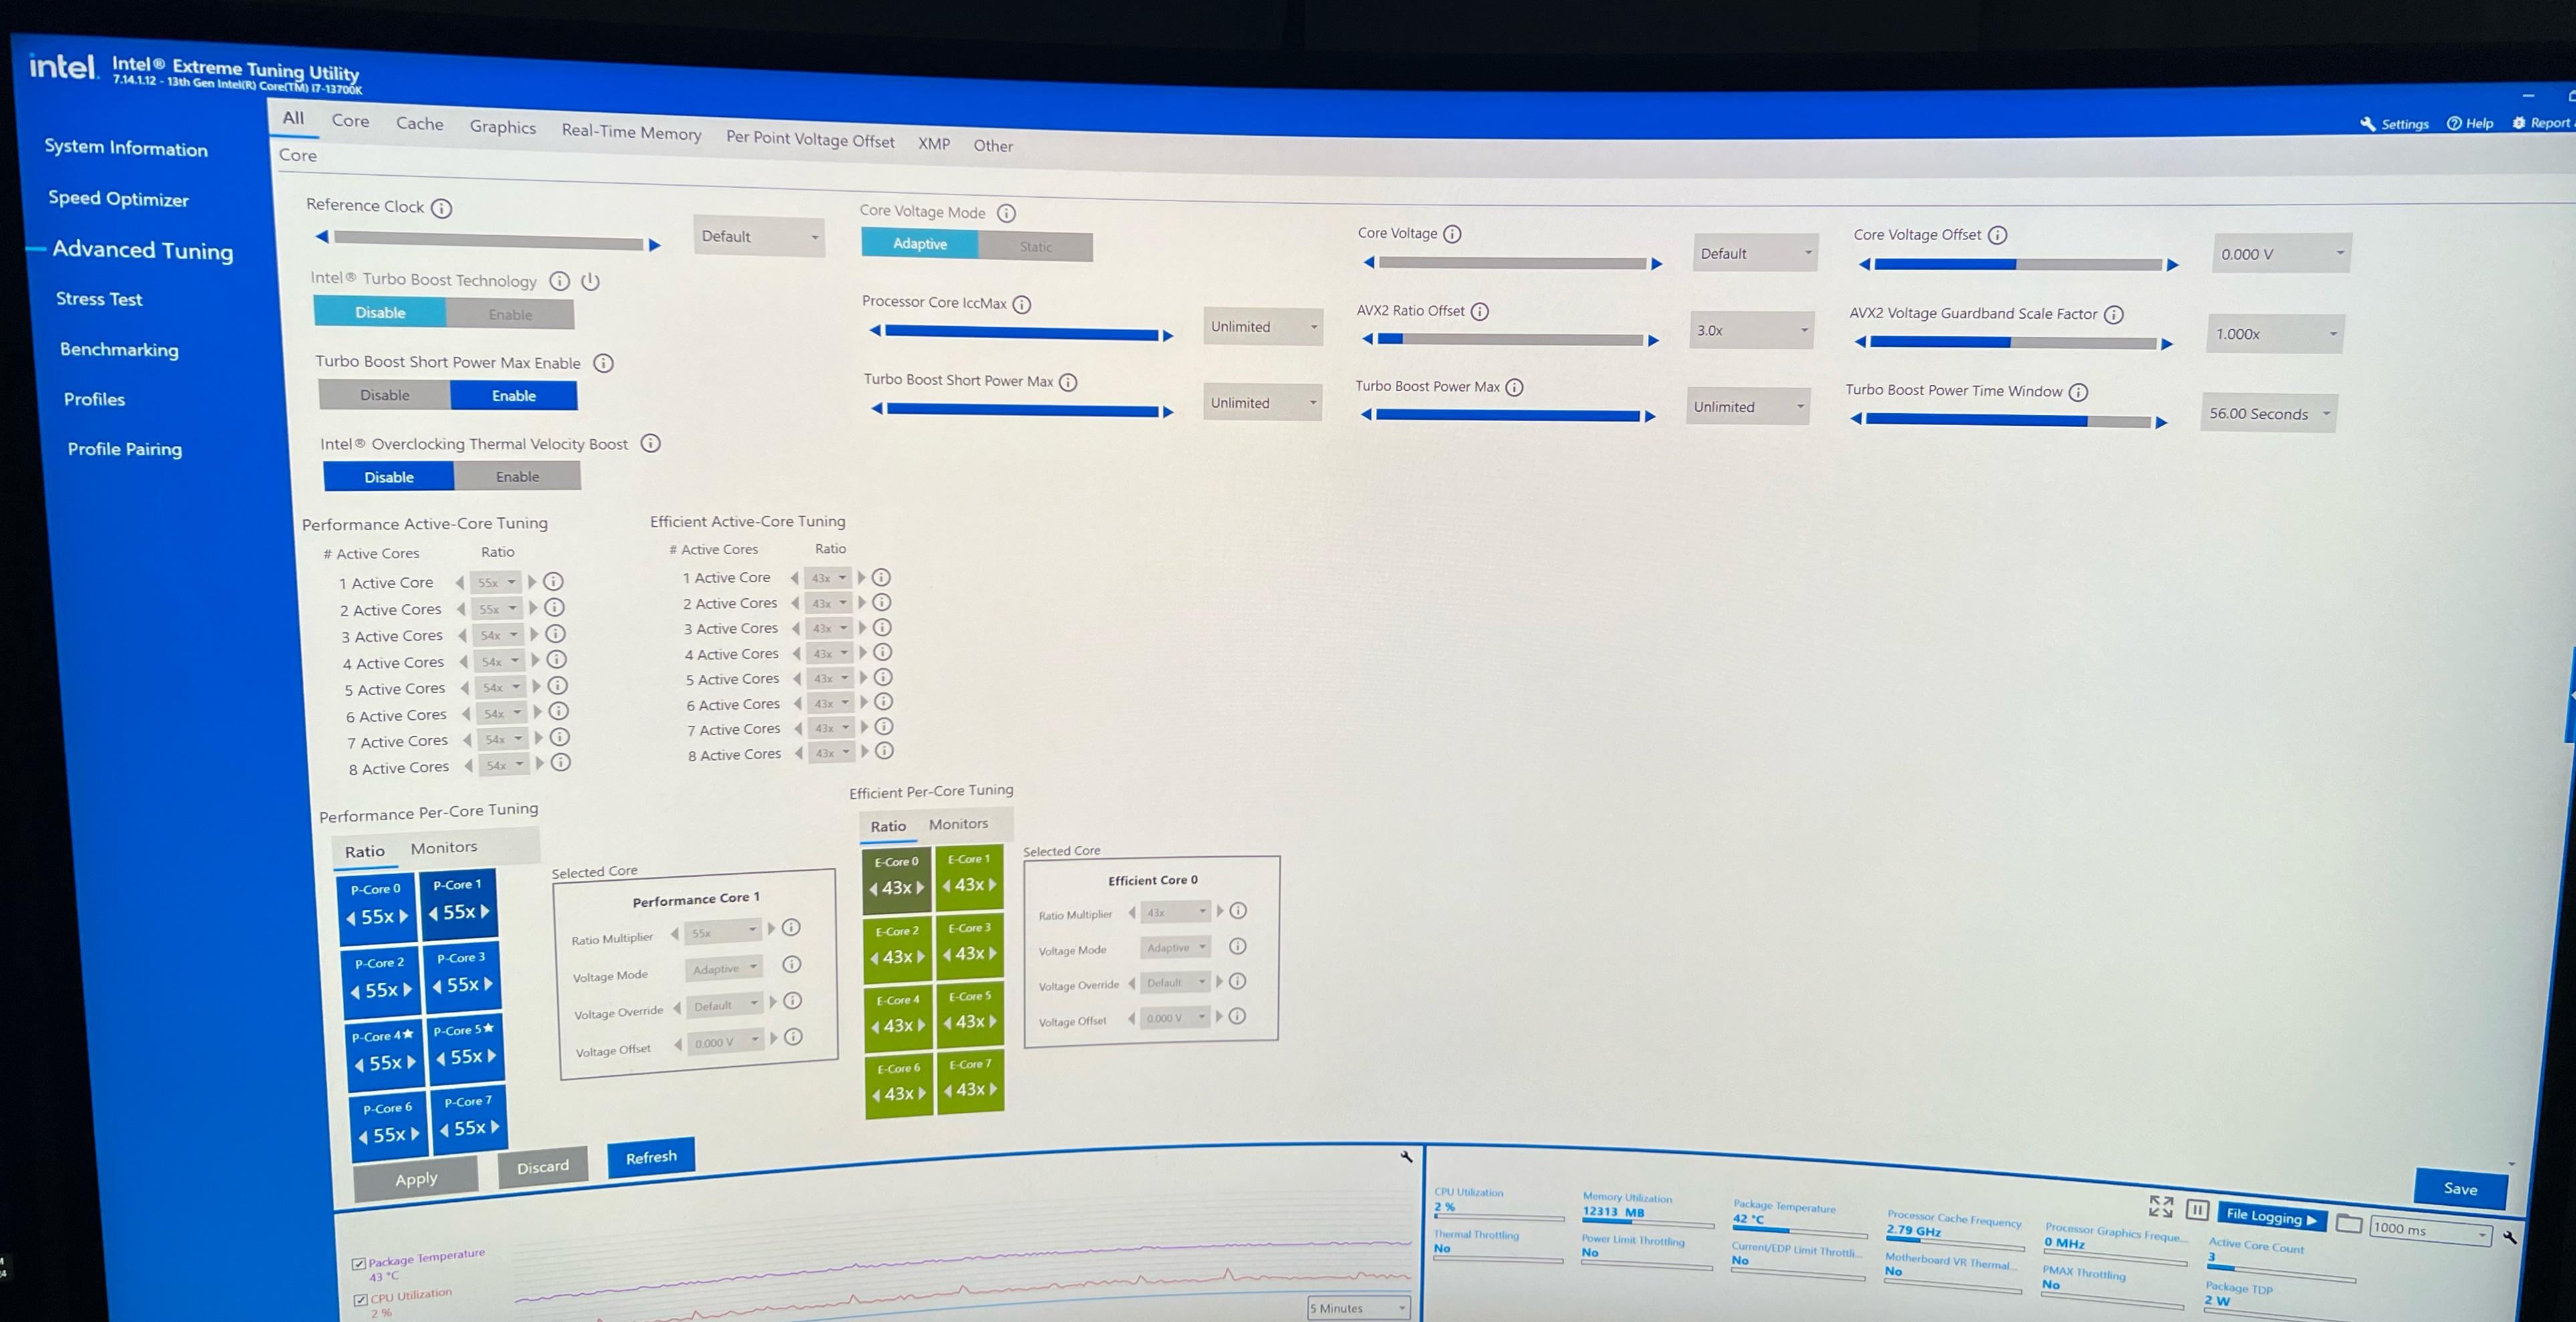Enable Overclocking Thermal Velocity Boost
Viewport: 2576px width, 1322px height.
pos(517,477)
